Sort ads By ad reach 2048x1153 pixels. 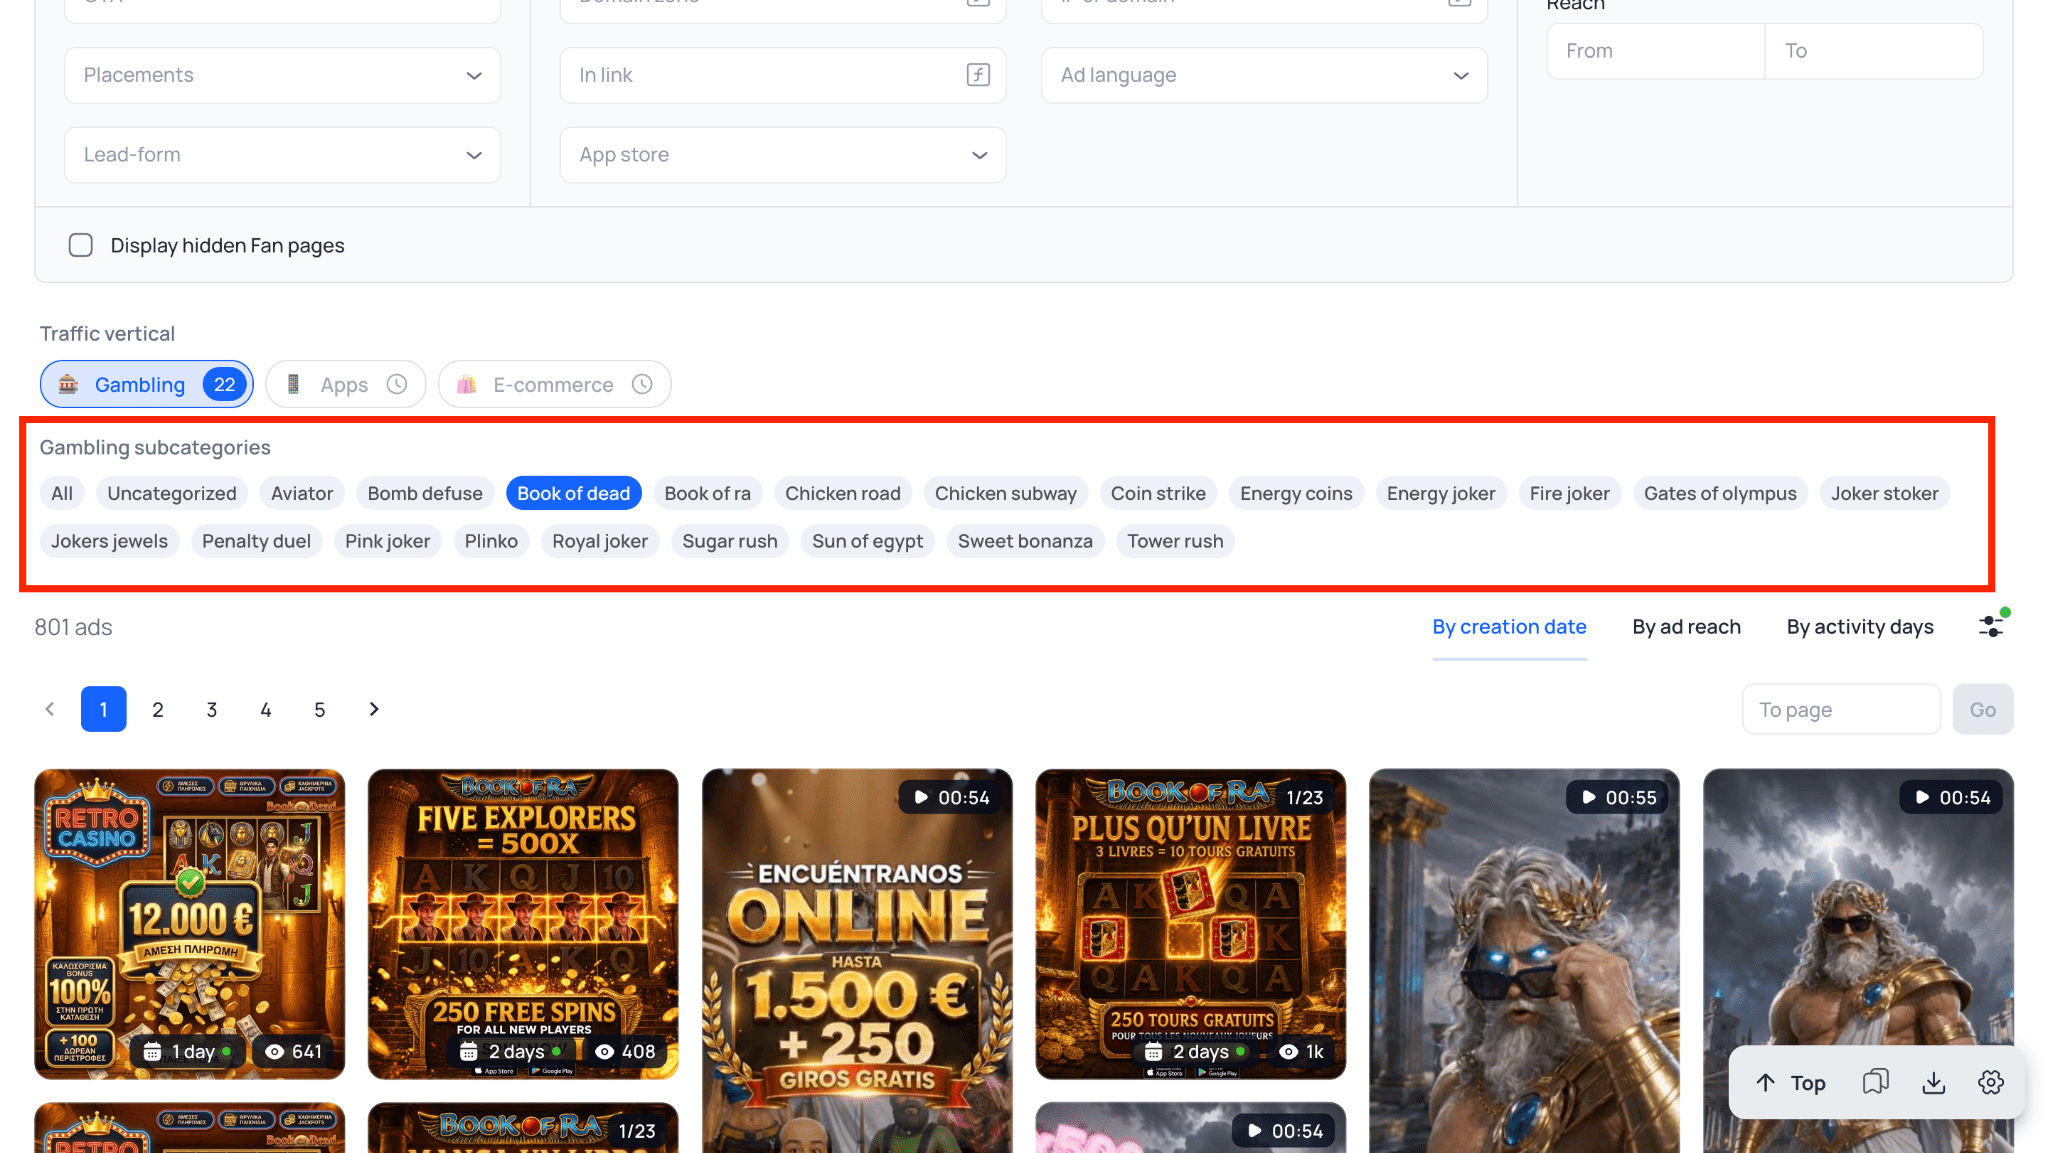1686,627
